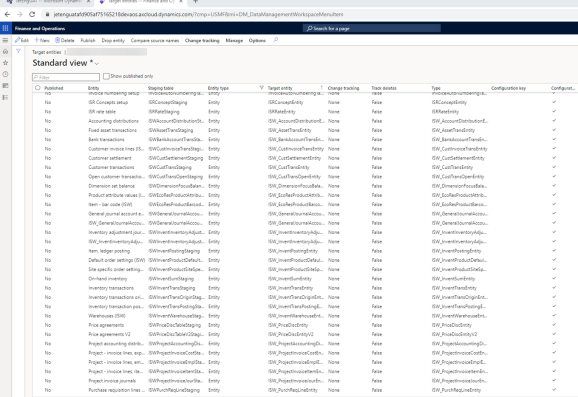Image resolution: width=578 pixels, height=397 pixels.
Task: Sort by Published column header
Action: click(x=54, y=88)
